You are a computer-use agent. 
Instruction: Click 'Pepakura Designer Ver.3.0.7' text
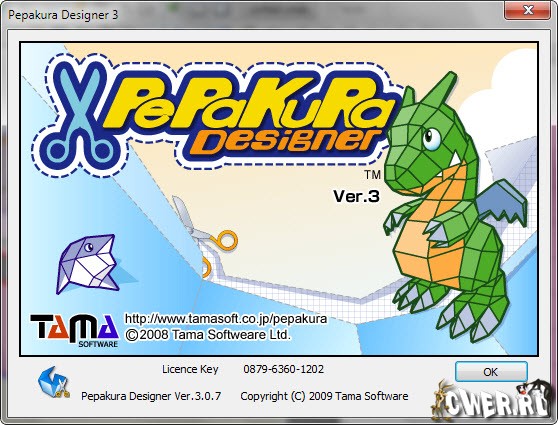coord(151,396)
